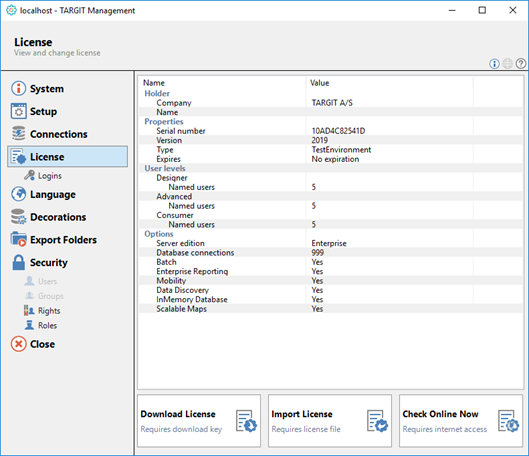
Task: Select the Server edition row
Action: (331, 243)
